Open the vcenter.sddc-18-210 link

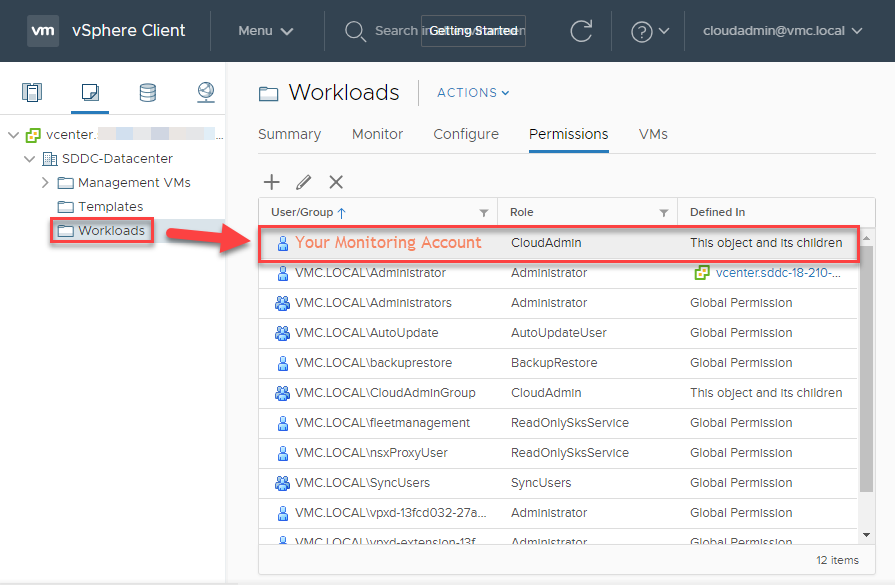point(778,273)
